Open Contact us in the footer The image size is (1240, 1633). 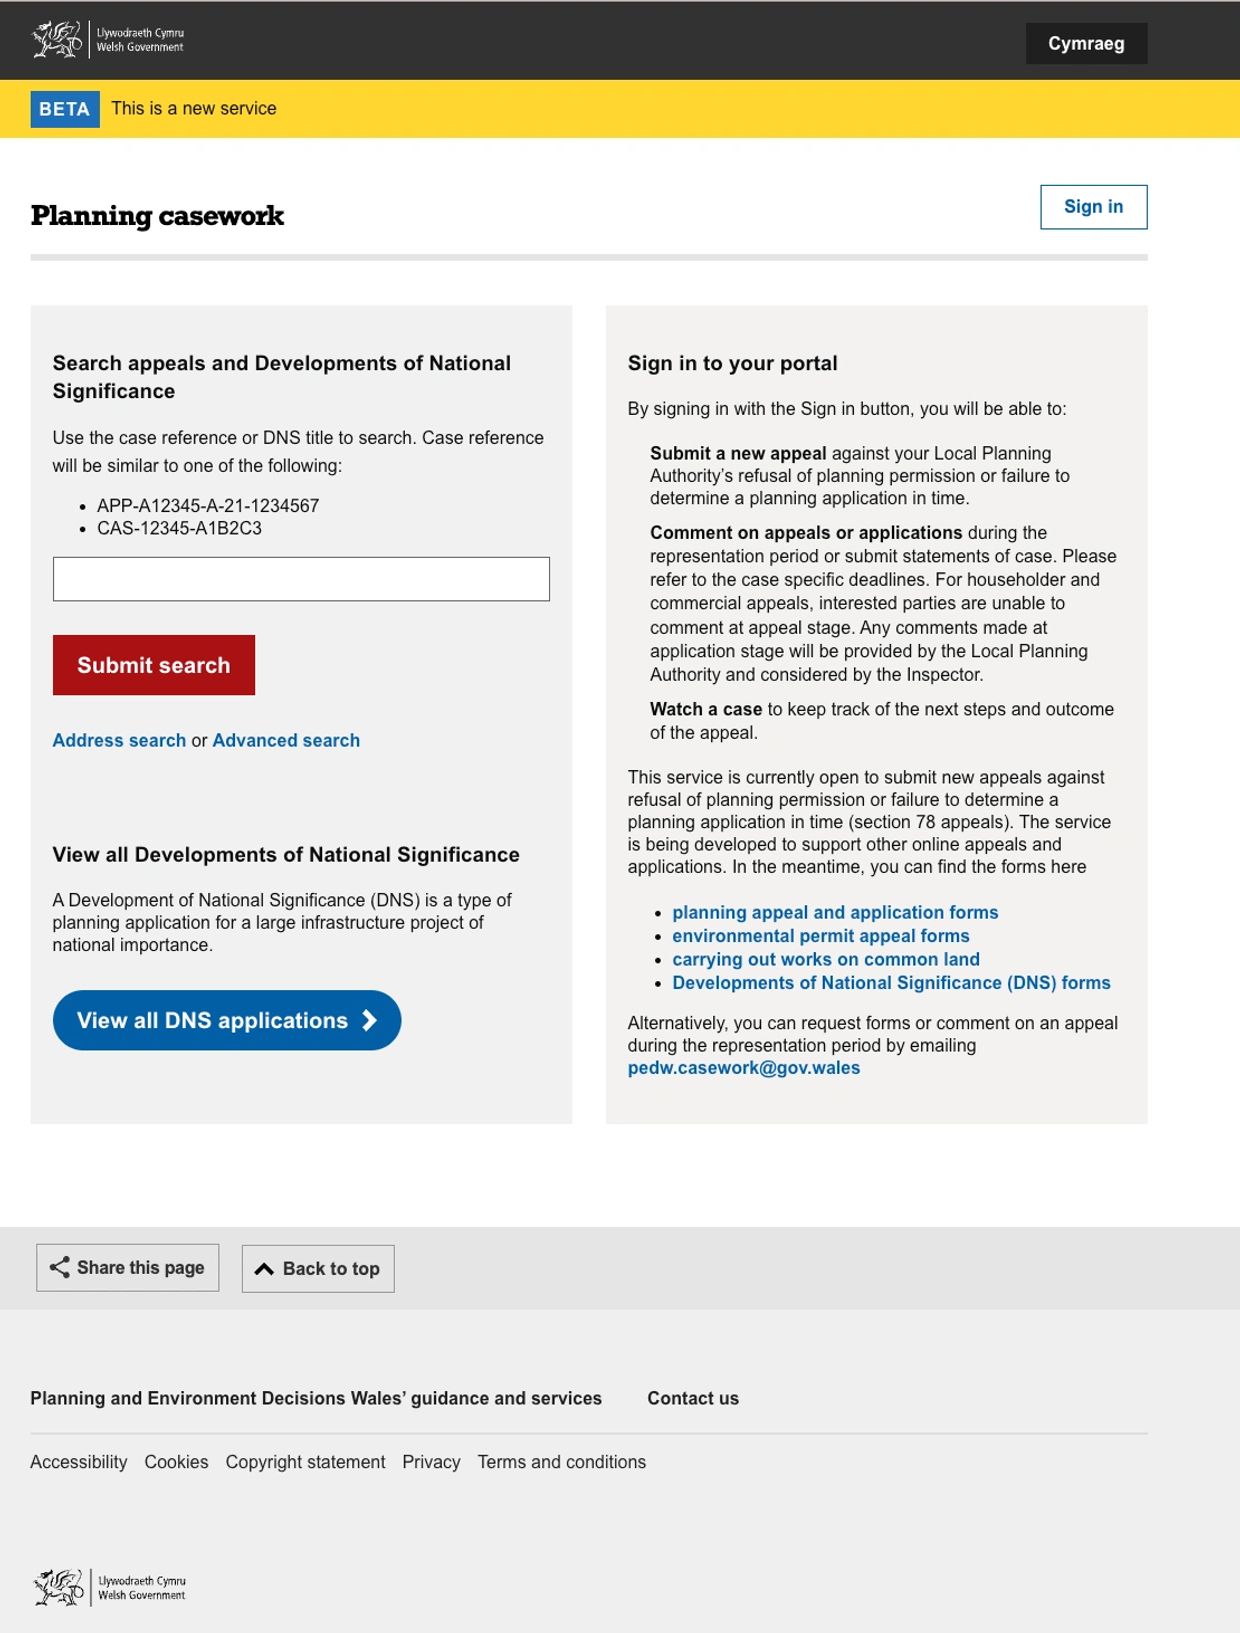point(693,1398)
